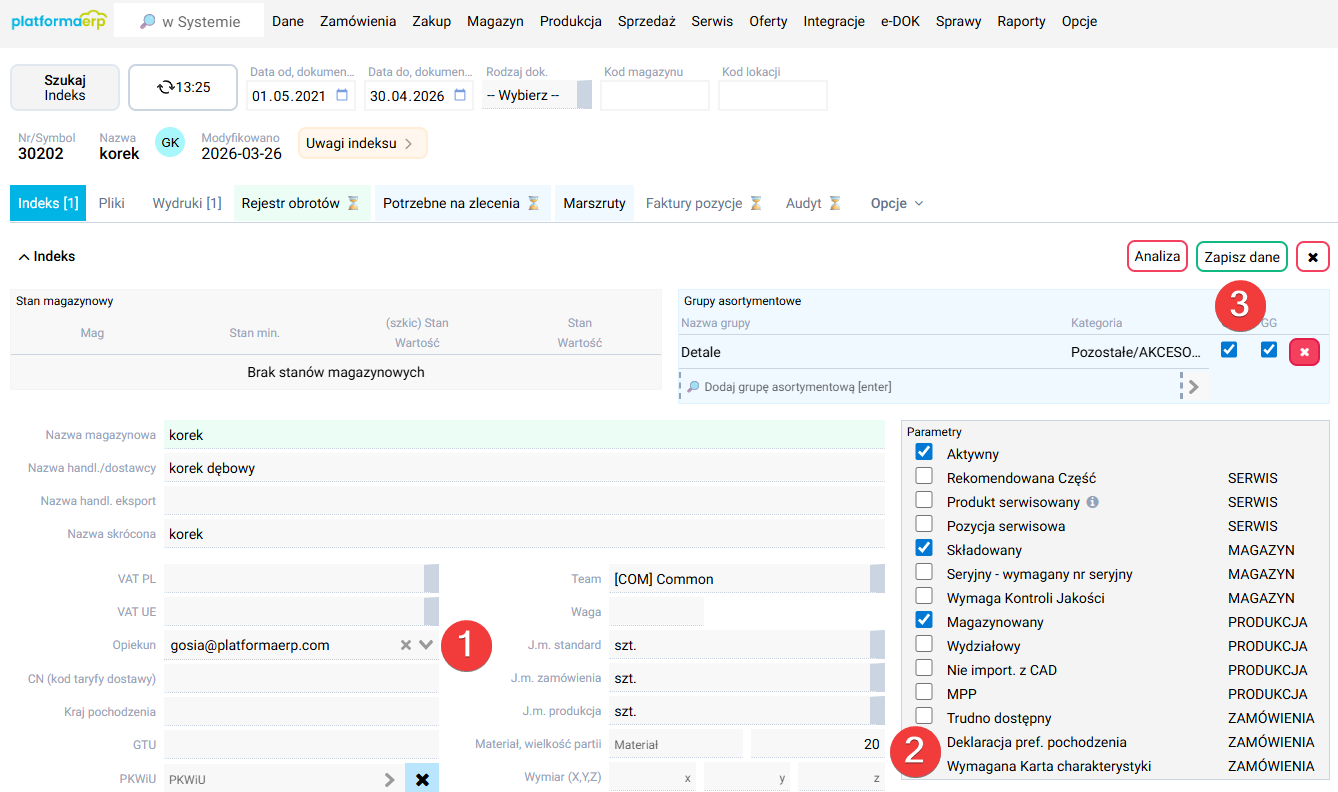Enable the MPP parameter checkbox
Viewport: 1338px width, 792px height.
(x=922, y=693)
